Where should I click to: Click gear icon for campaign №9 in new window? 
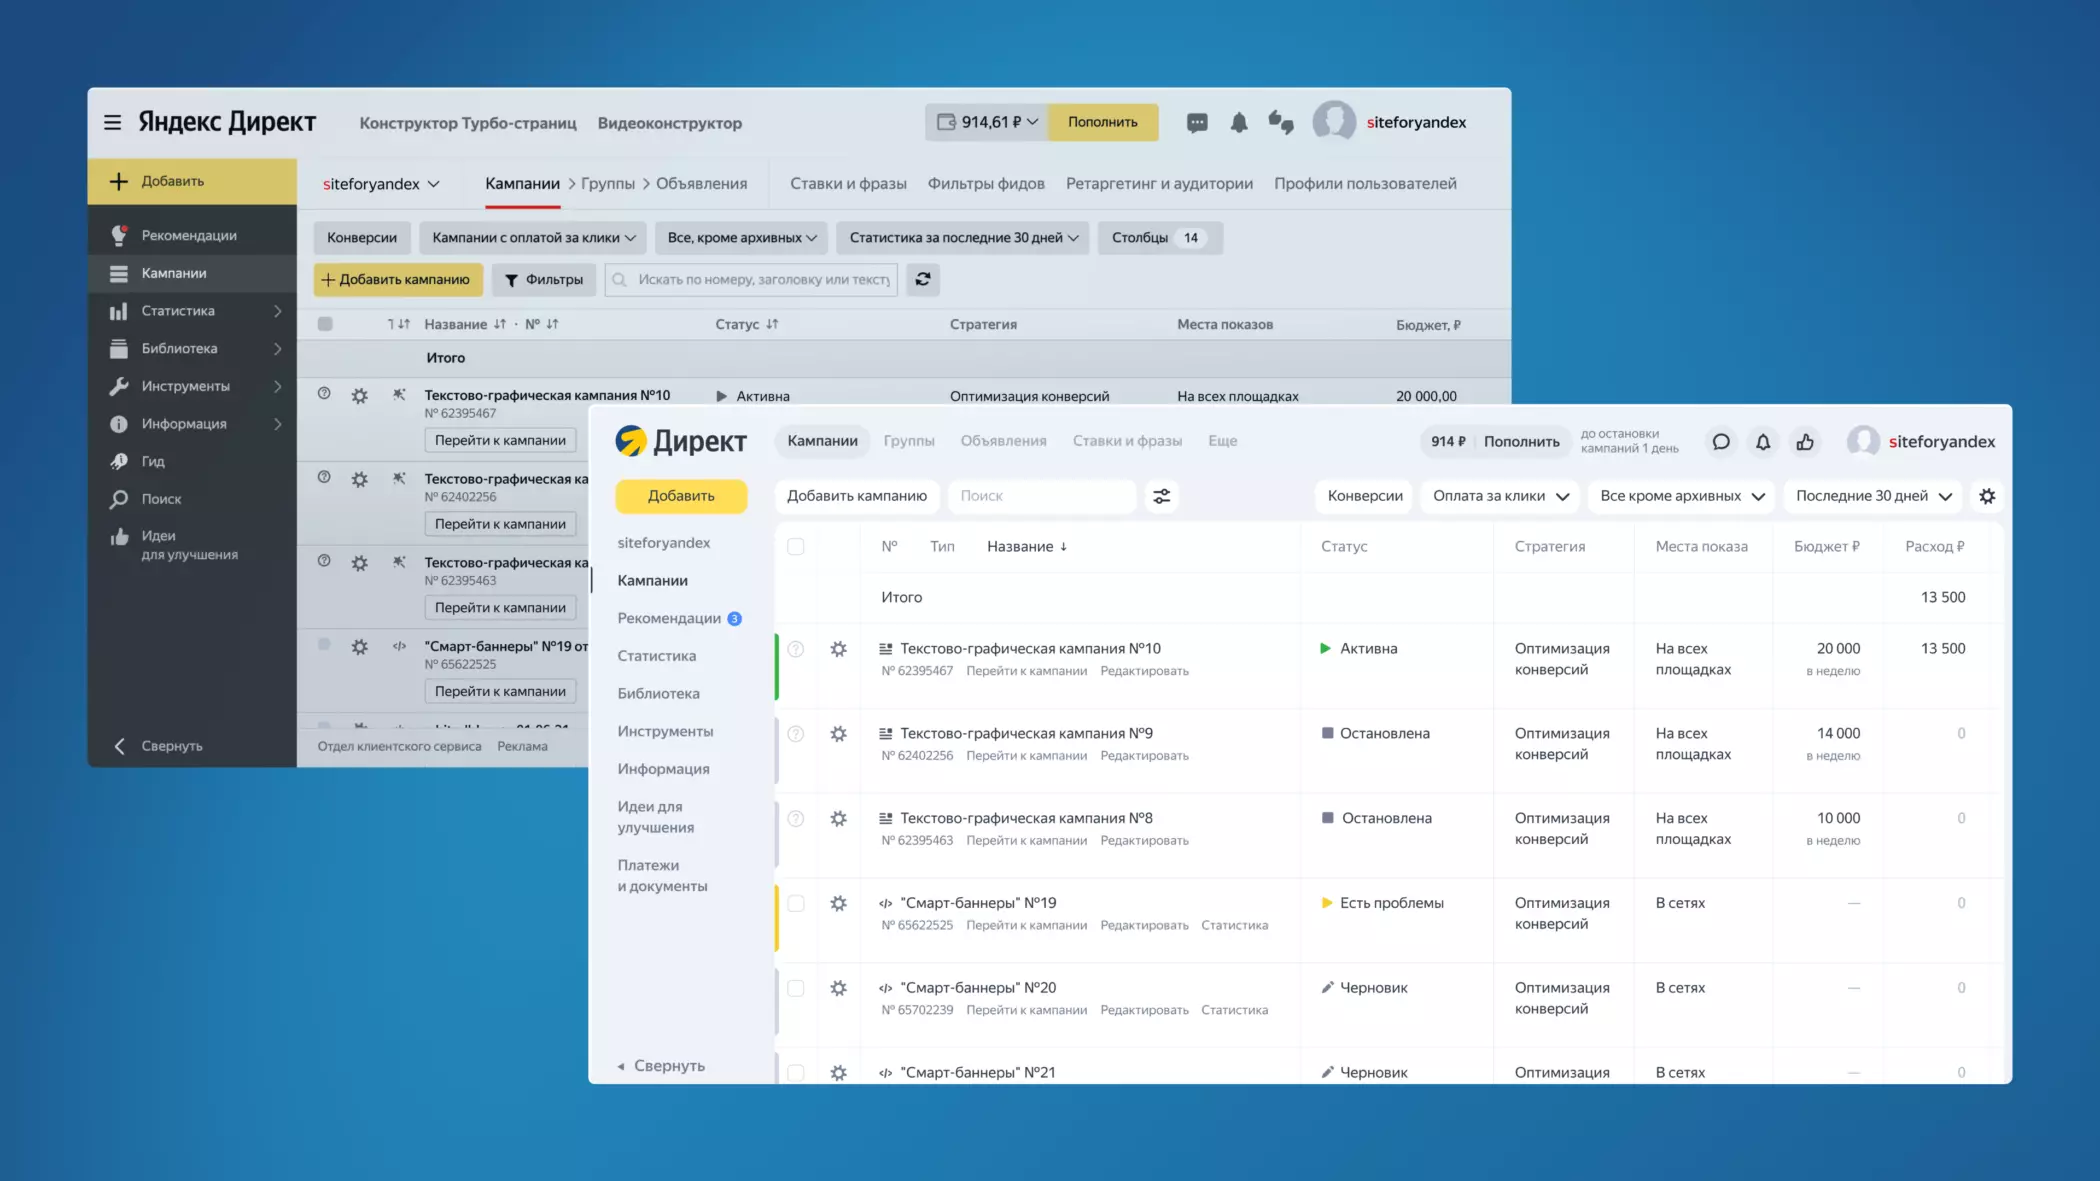pos(839,734)
